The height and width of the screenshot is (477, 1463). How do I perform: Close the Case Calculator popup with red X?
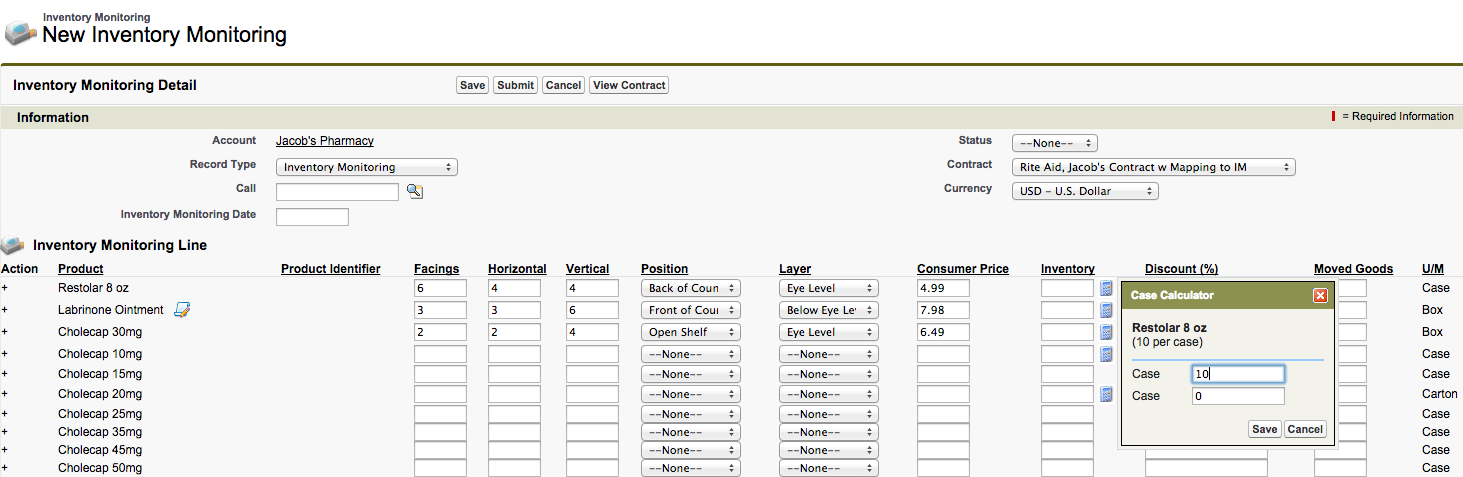1320,295
